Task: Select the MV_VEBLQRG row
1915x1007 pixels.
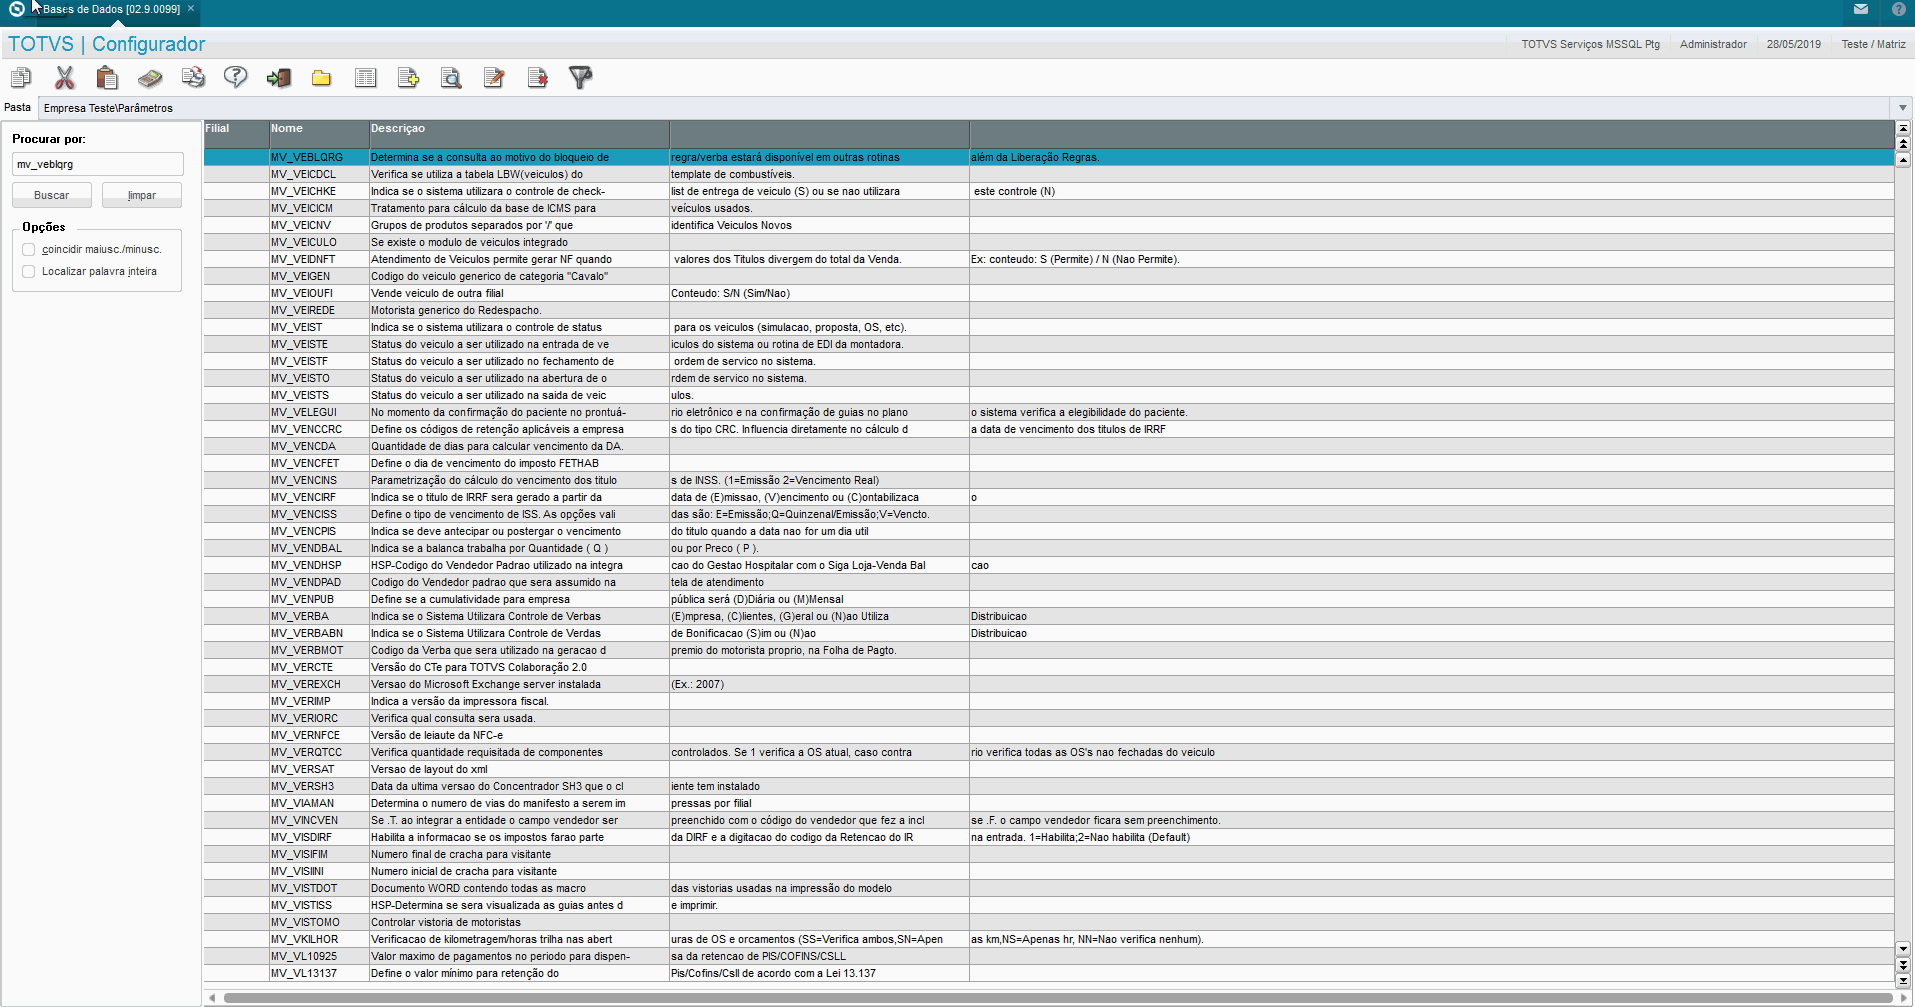Action: (1048, 157)
